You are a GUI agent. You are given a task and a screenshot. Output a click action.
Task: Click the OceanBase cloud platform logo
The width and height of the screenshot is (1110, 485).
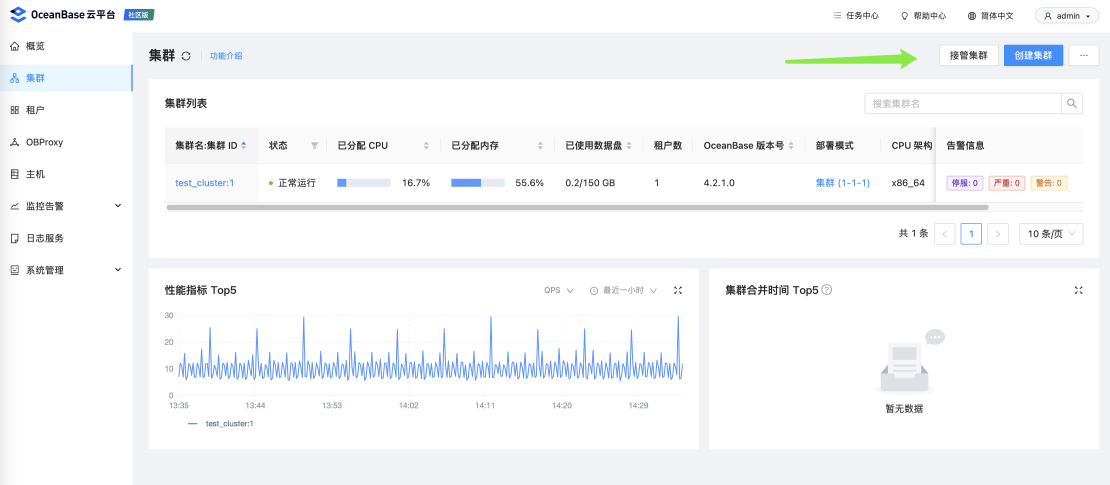pos(64,15)
